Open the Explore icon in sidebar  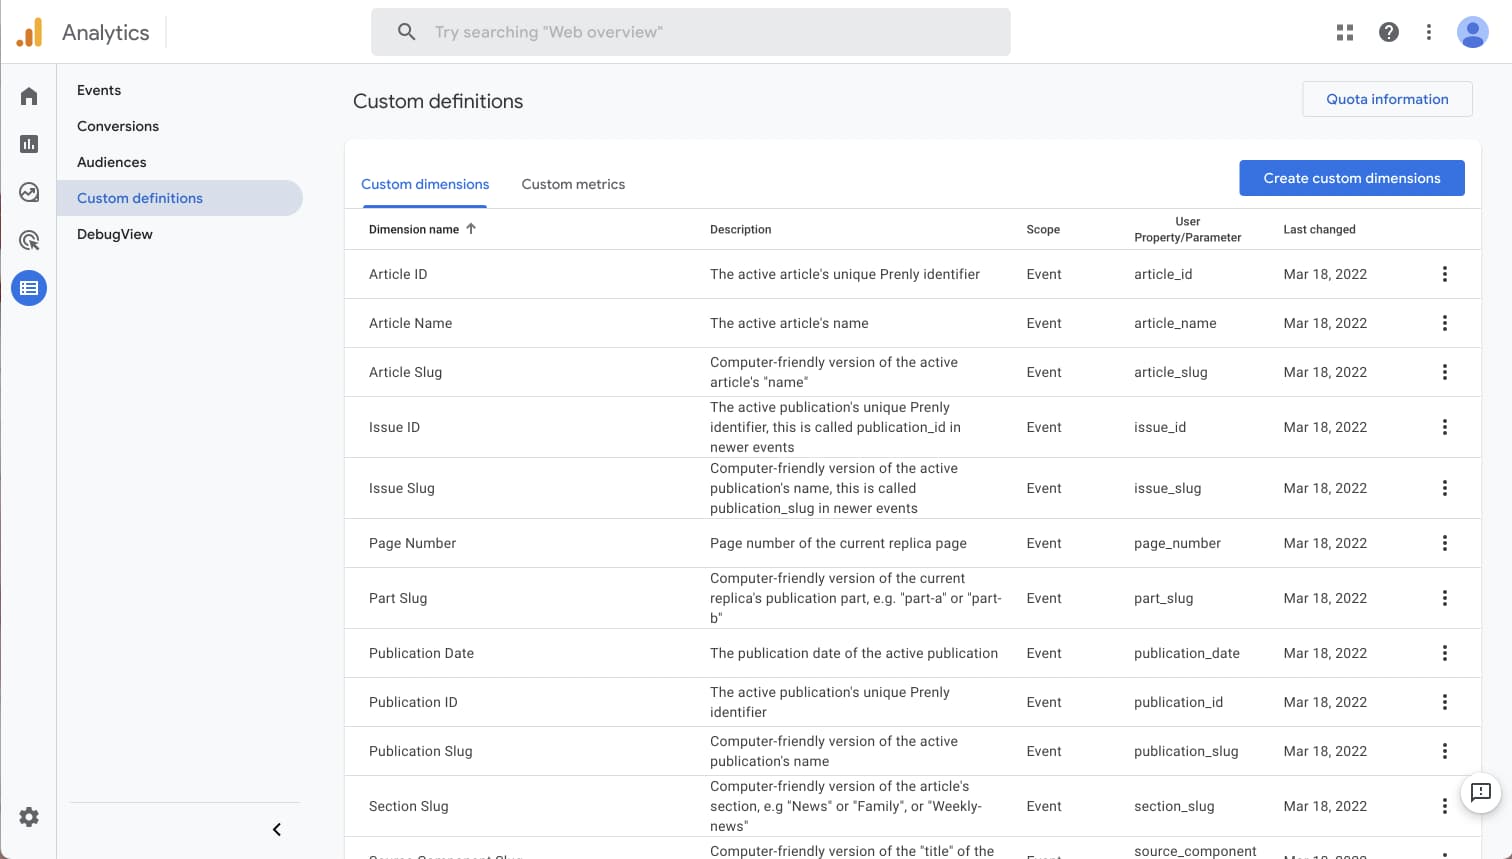29,192
